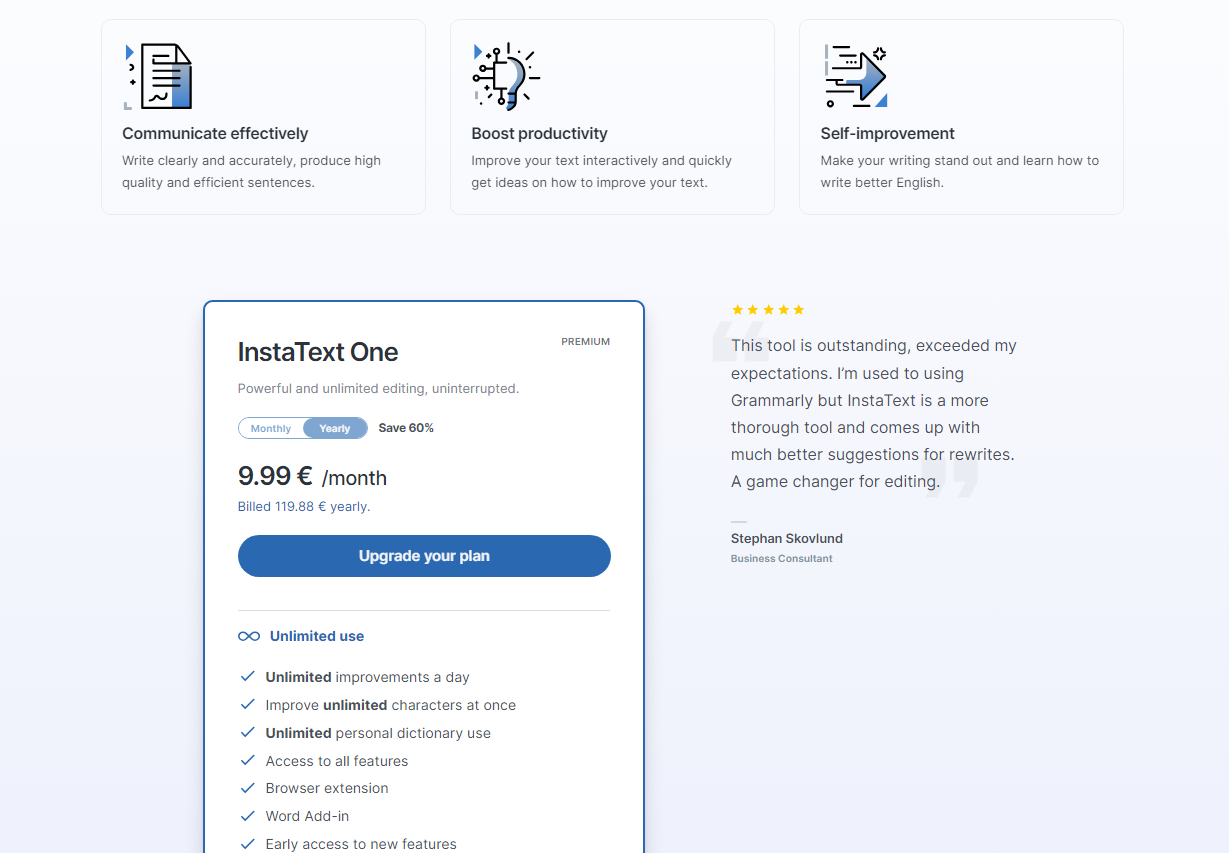Open the Communicate effectively card

click(263, 117)
